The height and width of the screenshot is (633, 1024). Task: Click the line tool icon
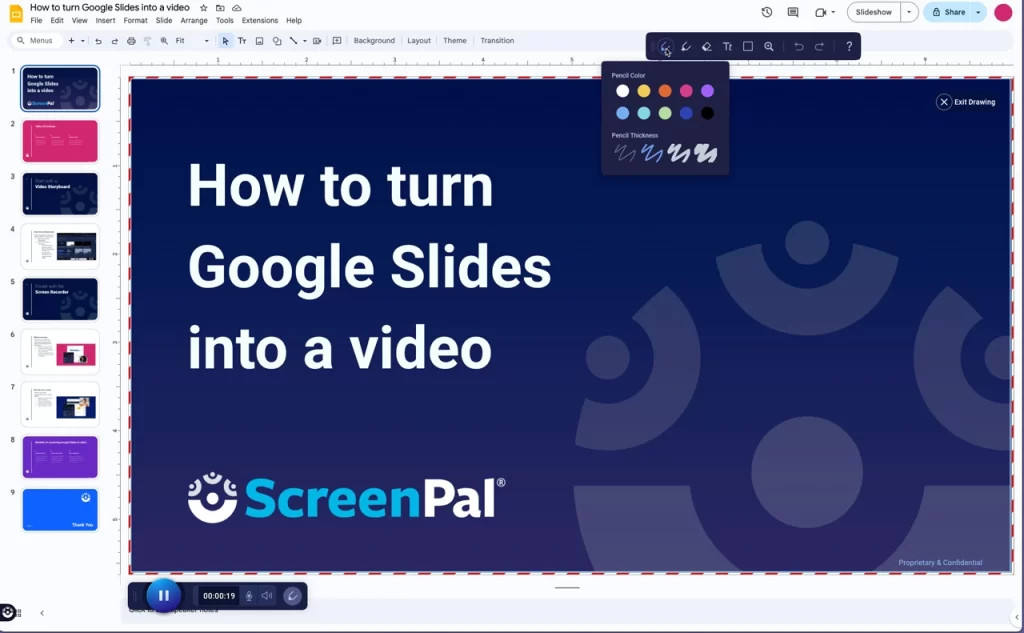click(x=293, y=41)
